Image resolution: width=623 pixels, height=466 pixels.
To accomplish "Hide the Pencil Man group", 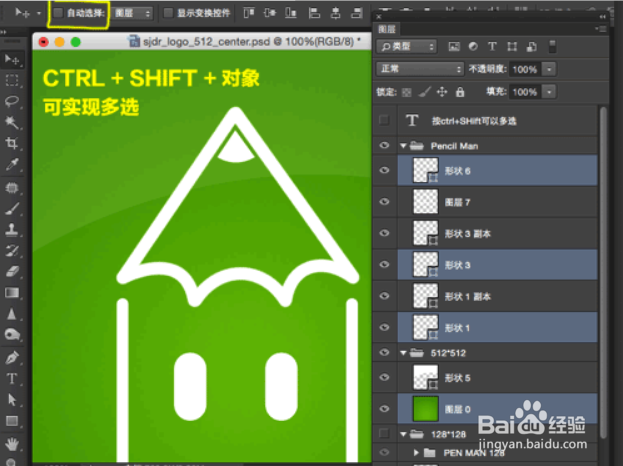I will pos(384,145).
